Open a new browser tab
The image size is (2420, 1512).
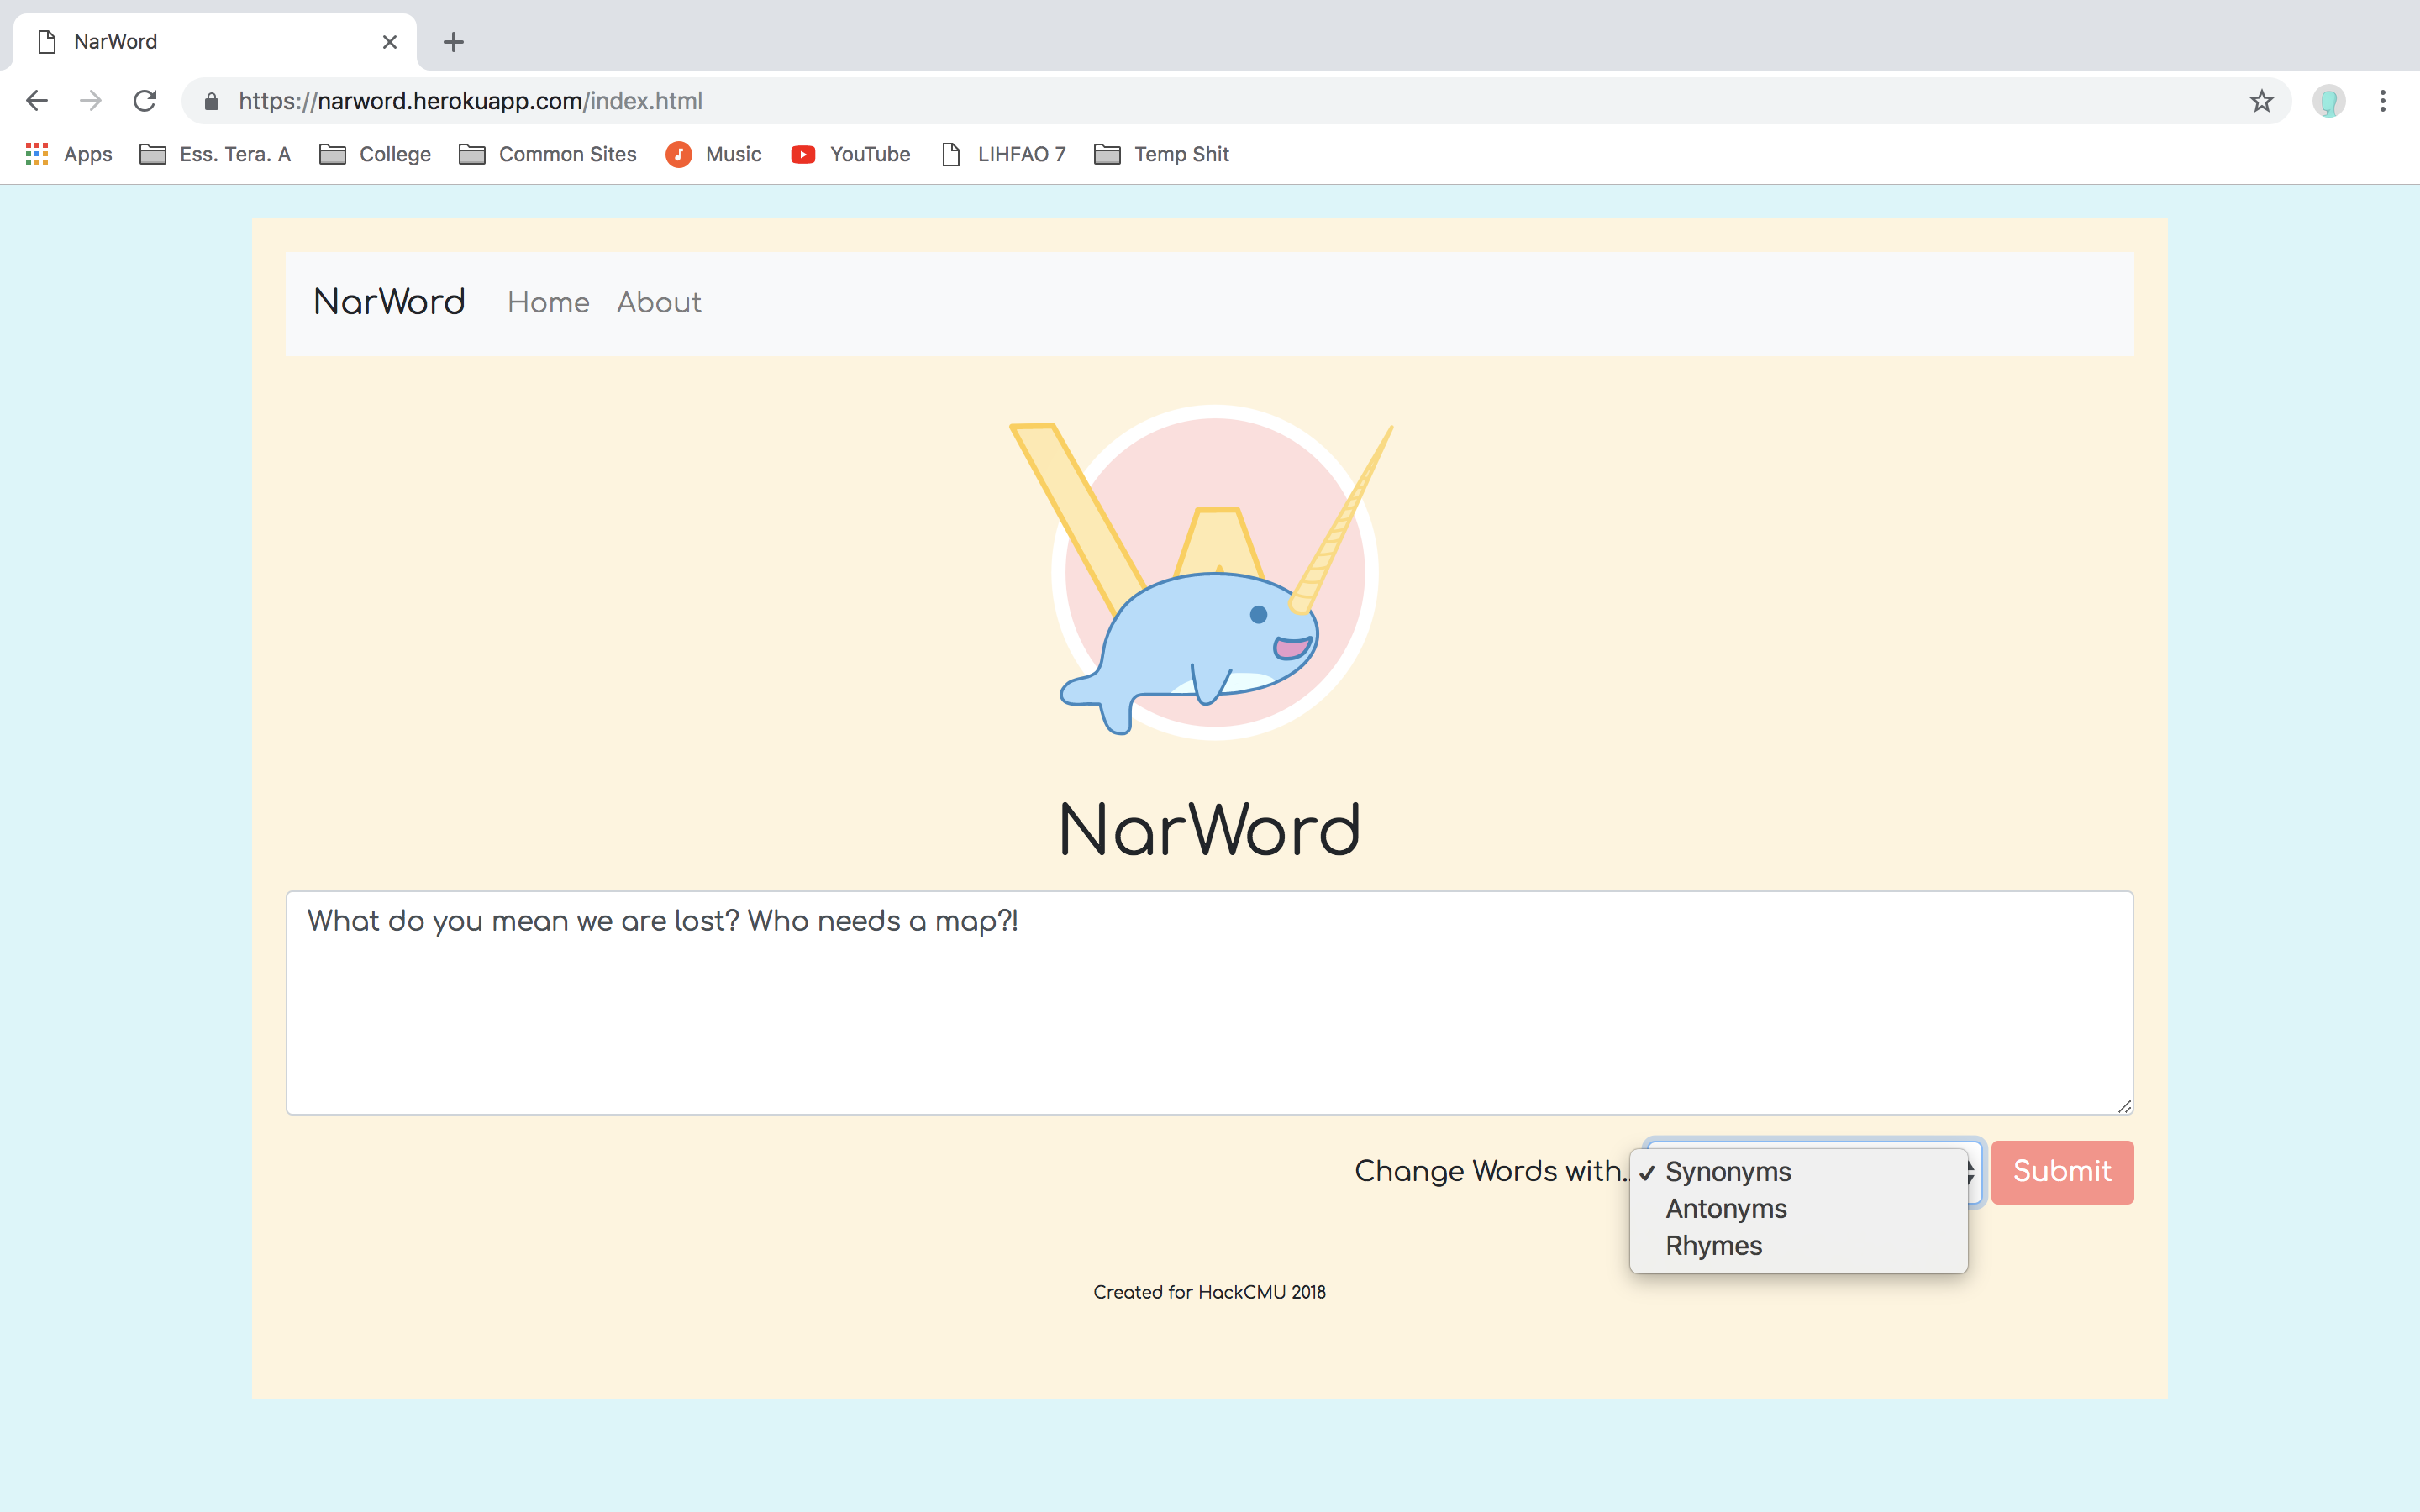[x=453, y=42]
